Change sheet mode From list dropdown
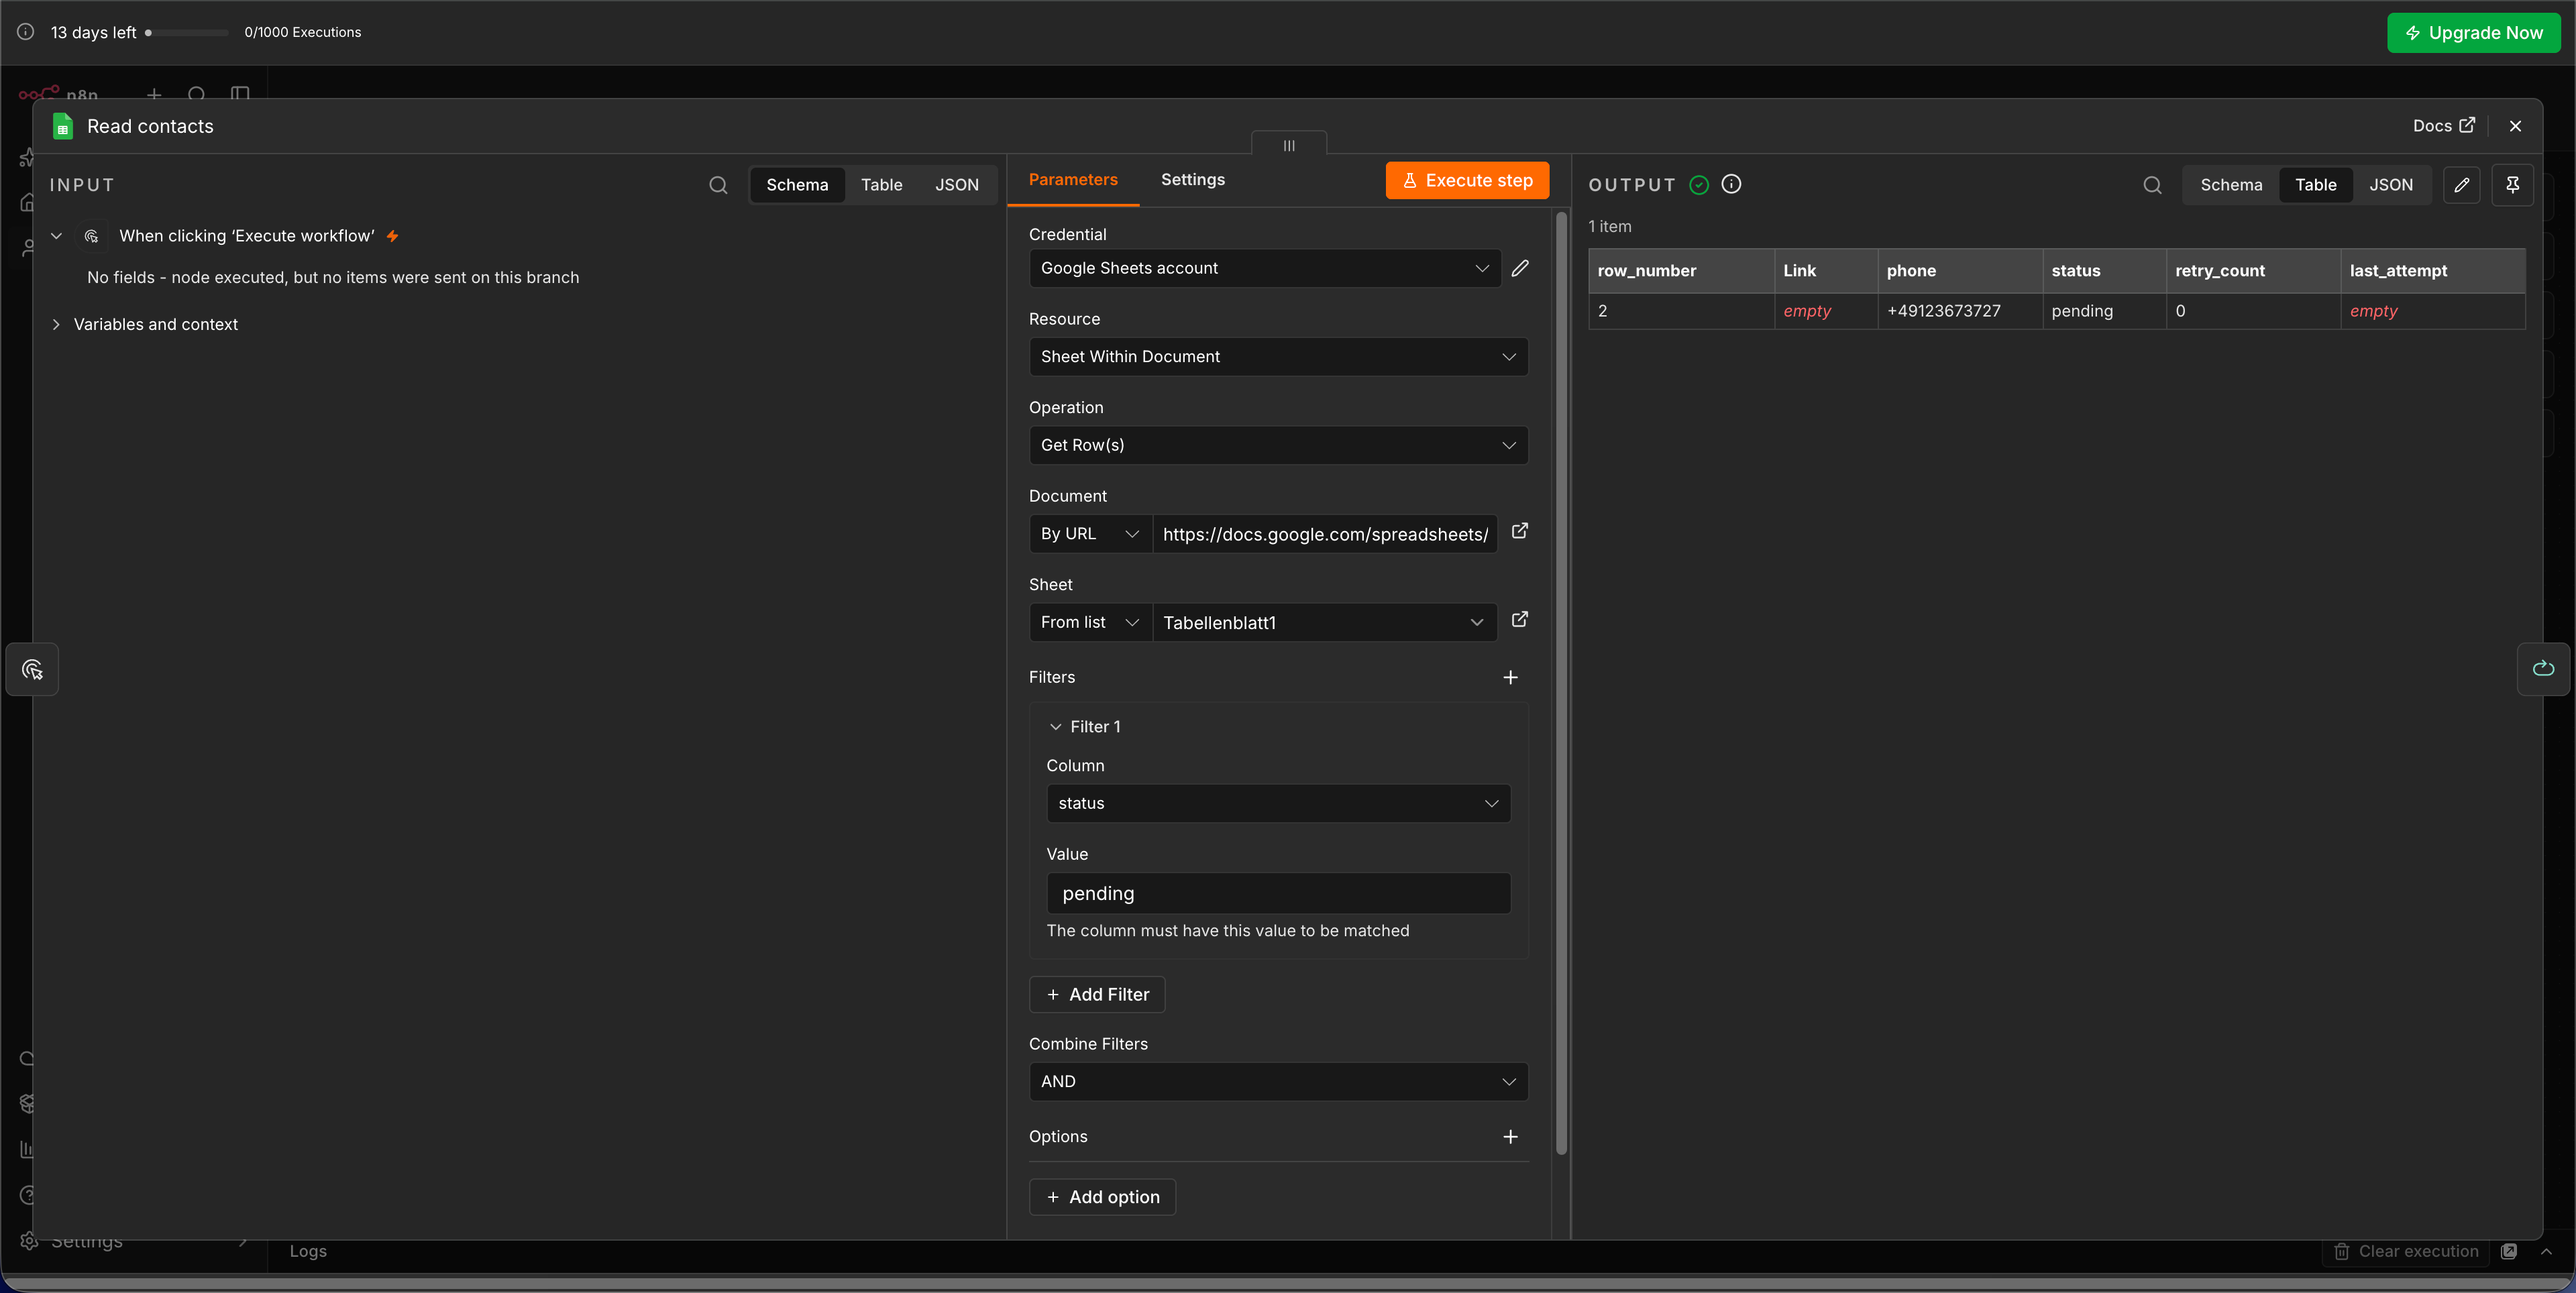The height and width of the screenshot is (1293, 2576). click(x=1090, y=622)
